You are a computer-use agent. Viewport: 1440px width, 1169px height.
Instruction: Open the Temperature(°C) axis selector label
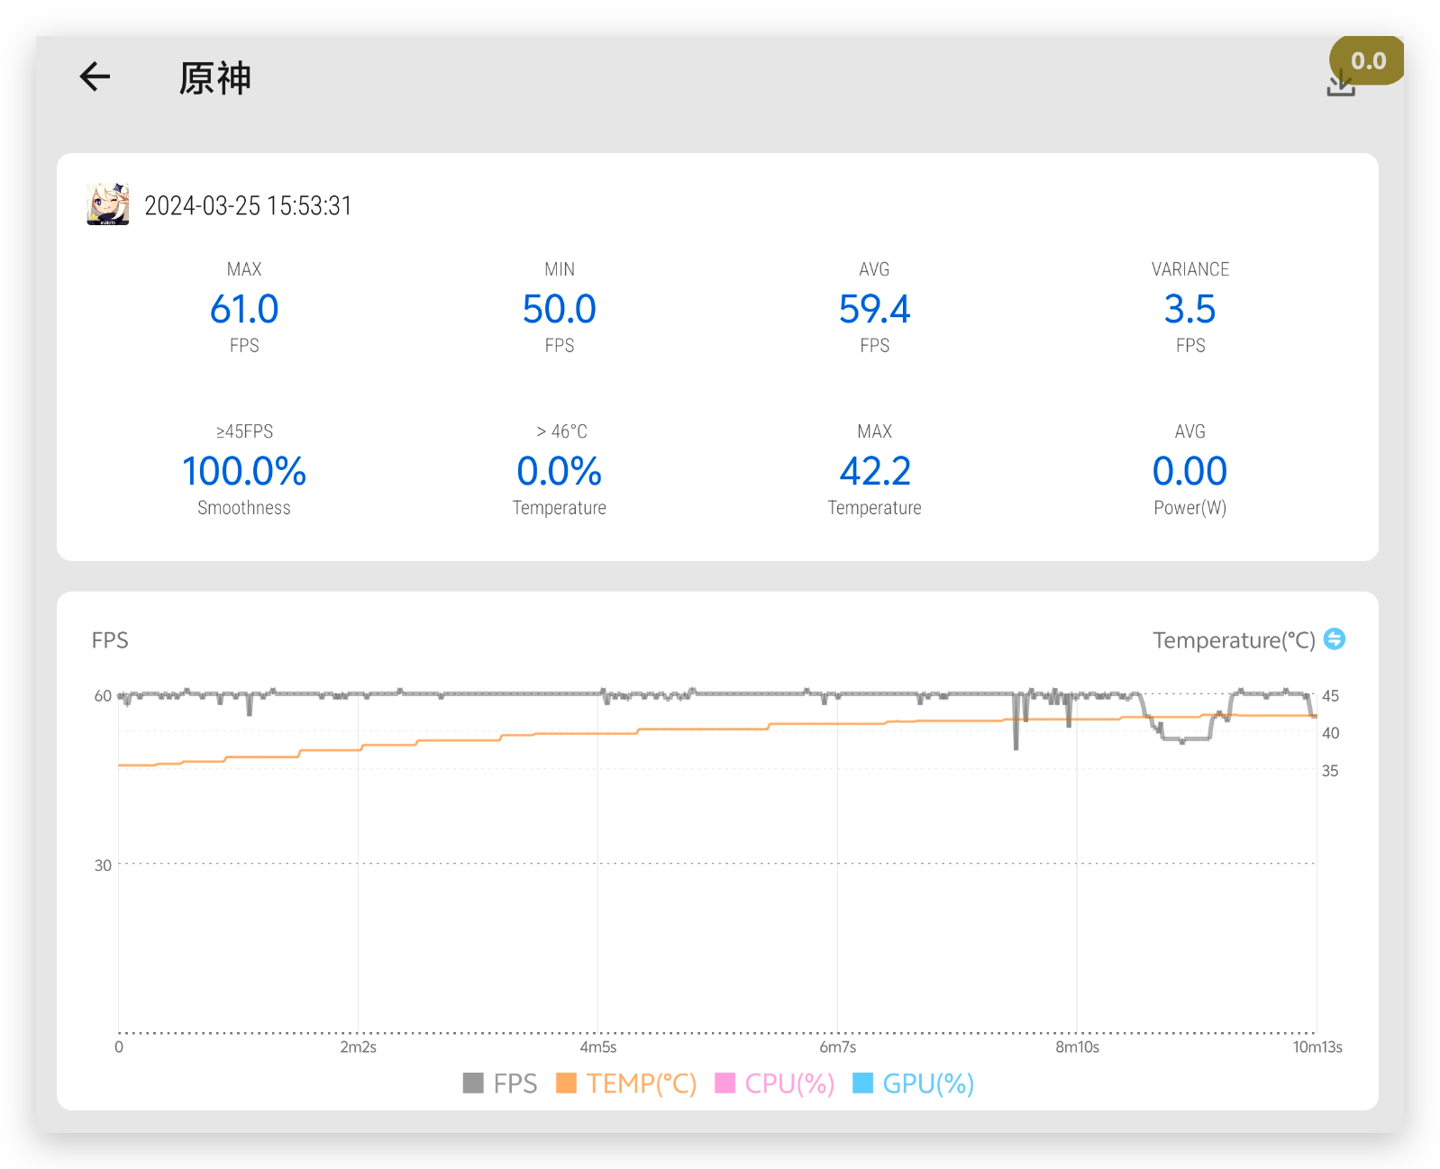pos(1233,640)
